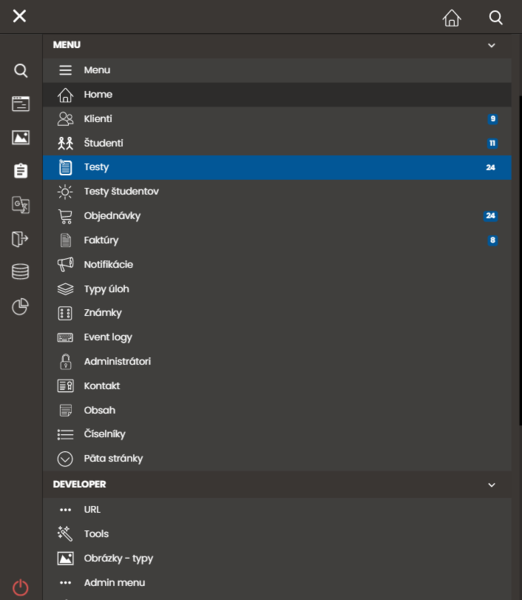Open the clipboard sidebar icon

coord(20,171)
